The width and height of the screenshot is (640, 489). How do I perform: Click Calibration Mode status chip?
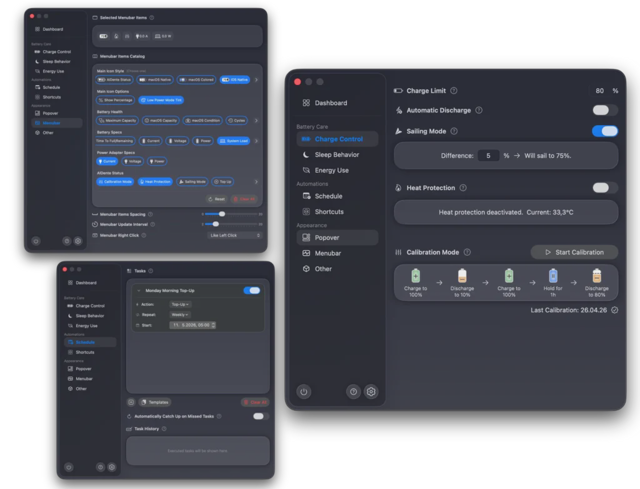click(115, 182)
